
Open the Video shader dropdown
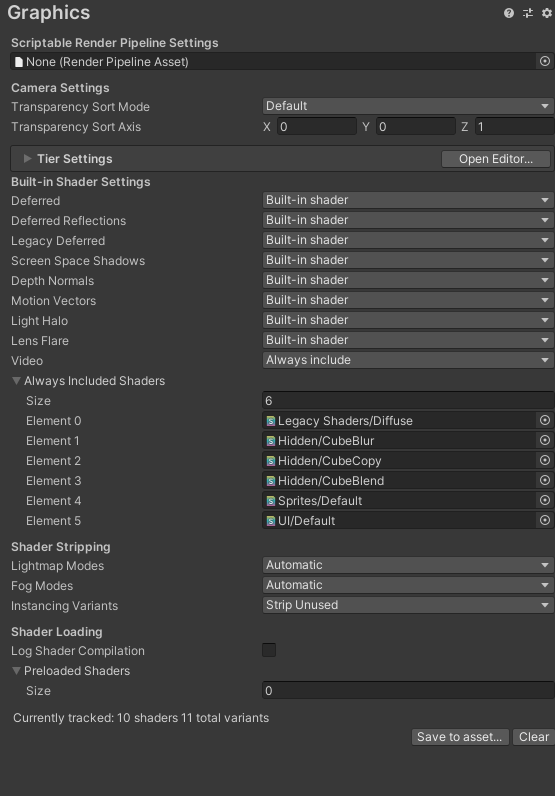point(408,360)
